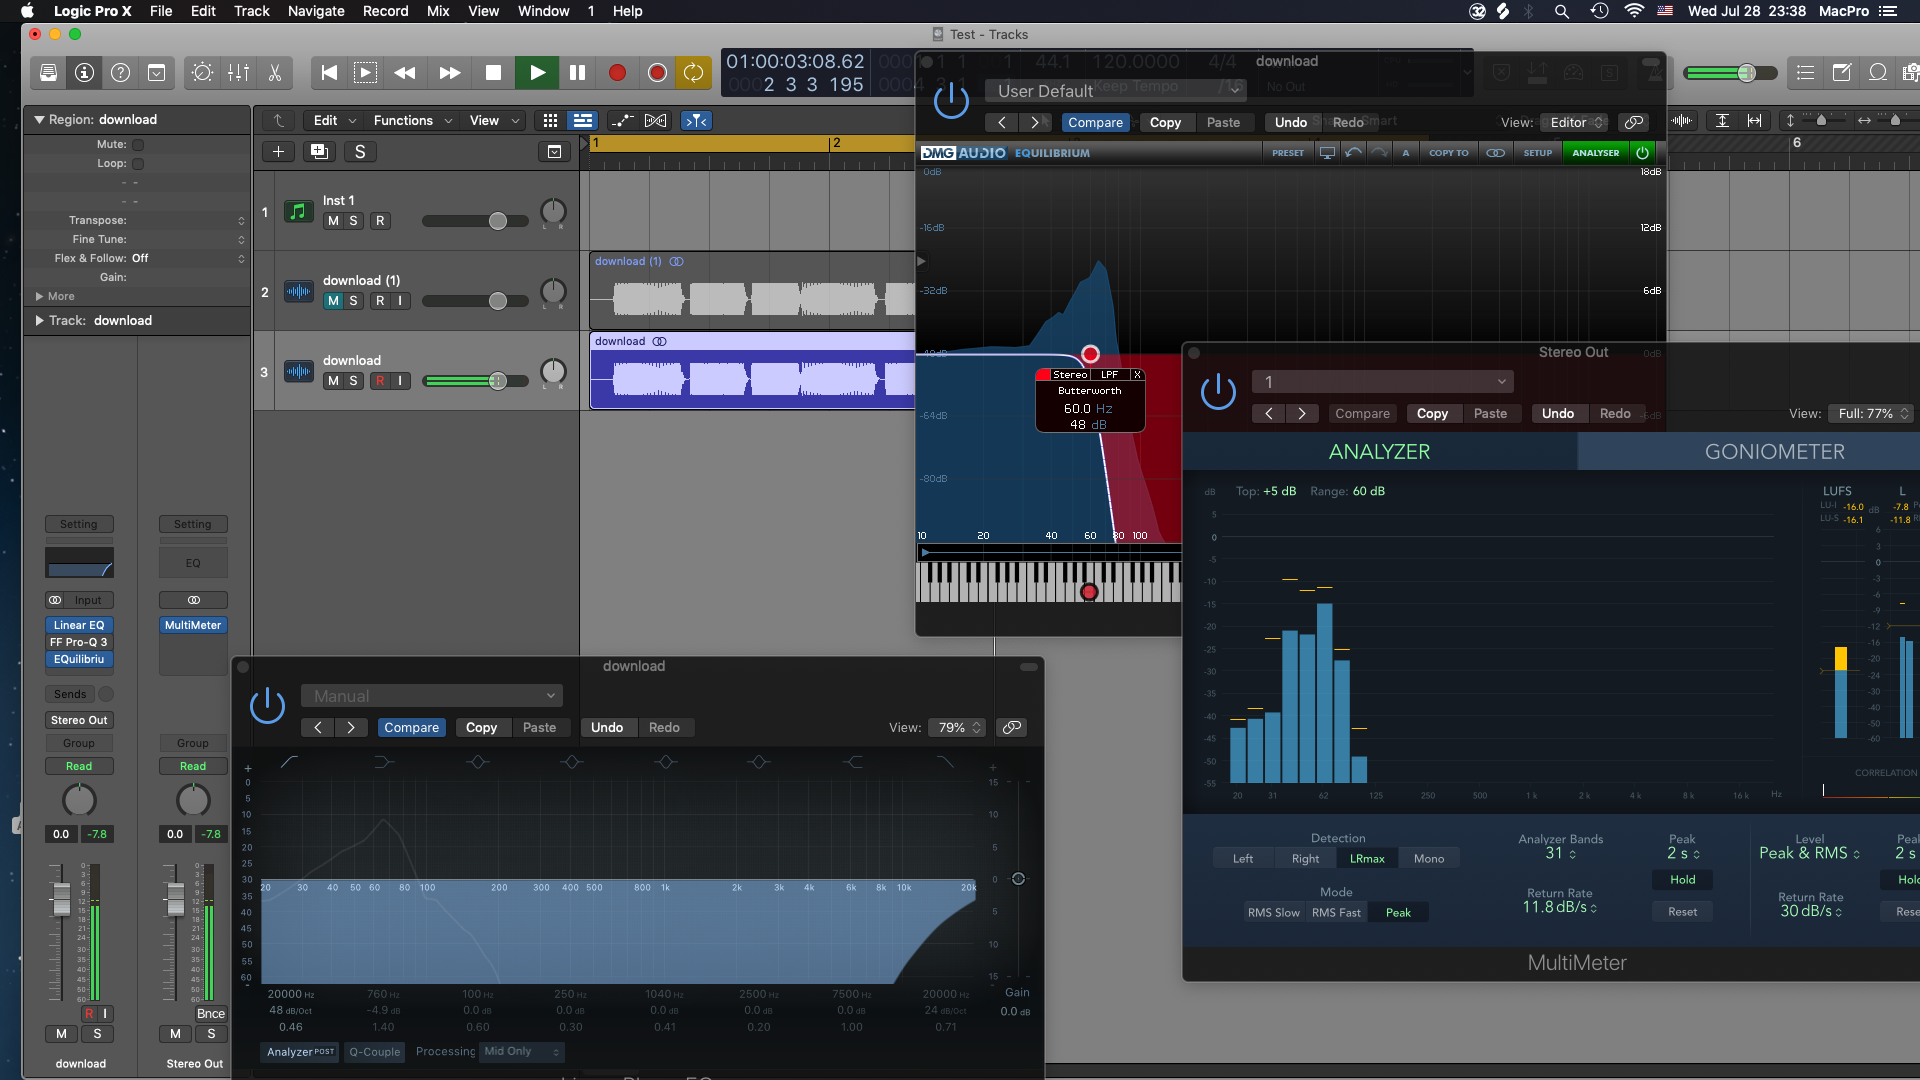Open the Scissors editors button
The width and height of the screenshot is (1920, 1080).
pos(274,73)
